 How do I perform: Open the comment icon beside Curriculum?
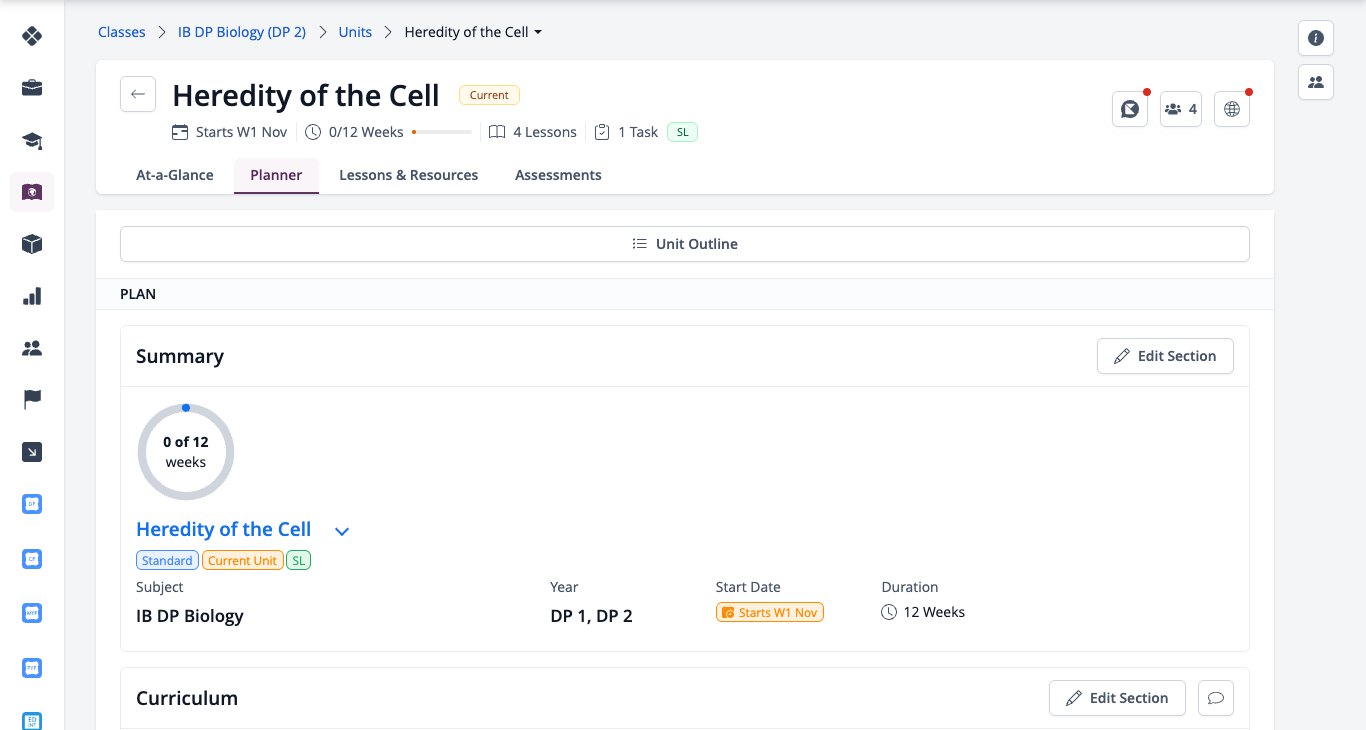[1216, 698]
